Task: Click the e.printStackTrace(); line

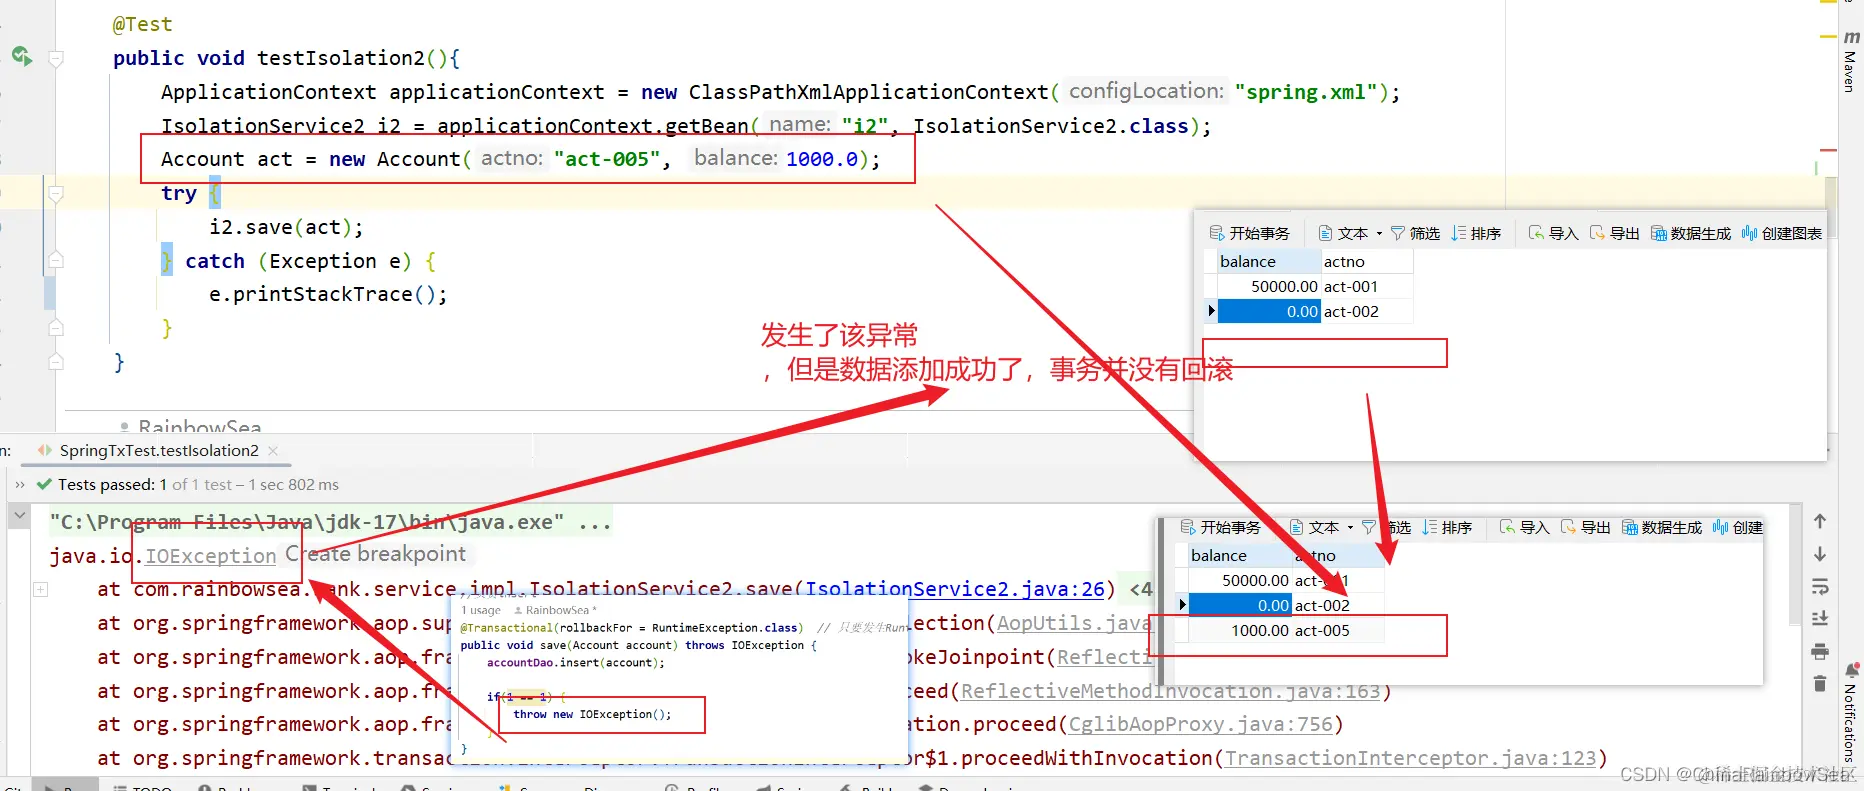Action: (328, 294)
